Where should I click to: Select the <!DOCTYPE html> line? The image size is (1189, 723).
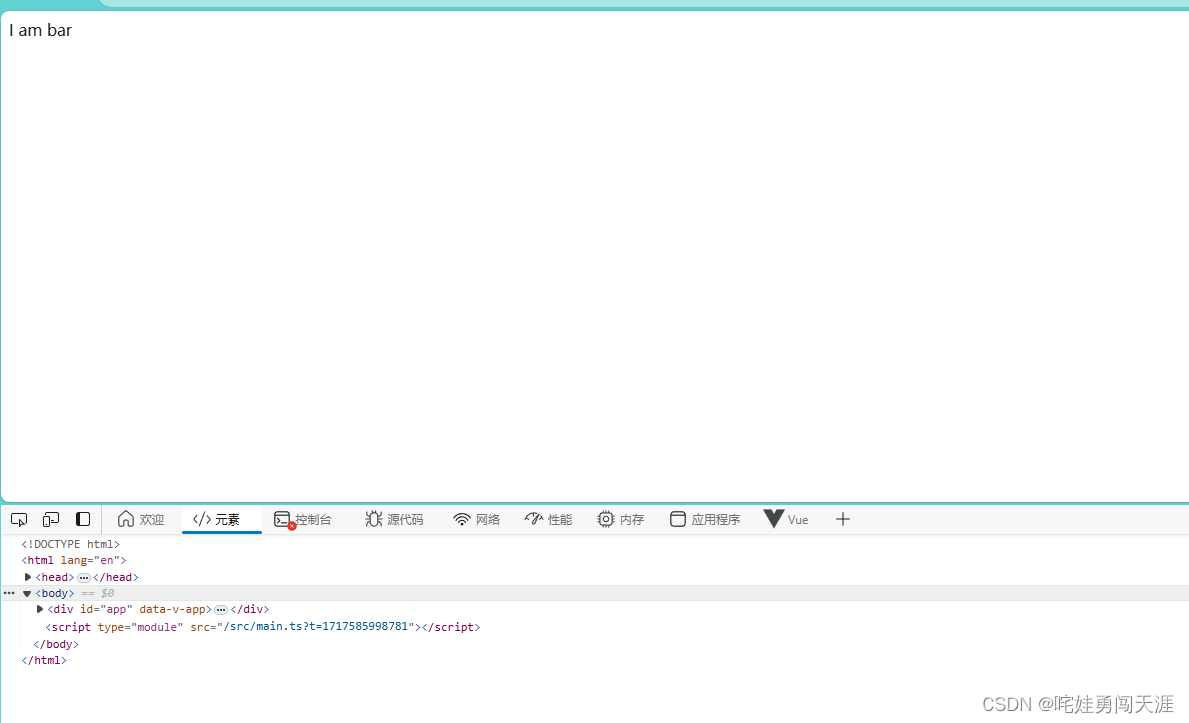click(x=71, y=544)
